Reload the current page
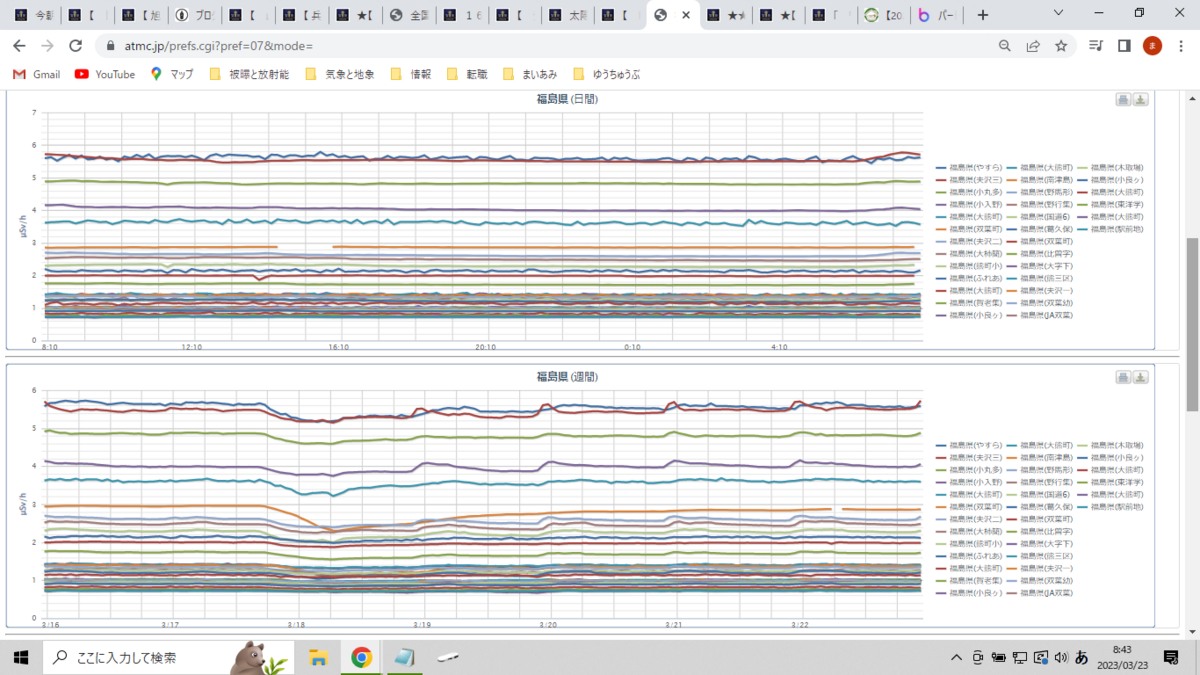Screen dimensions: 1200x675 click(75, 46)
